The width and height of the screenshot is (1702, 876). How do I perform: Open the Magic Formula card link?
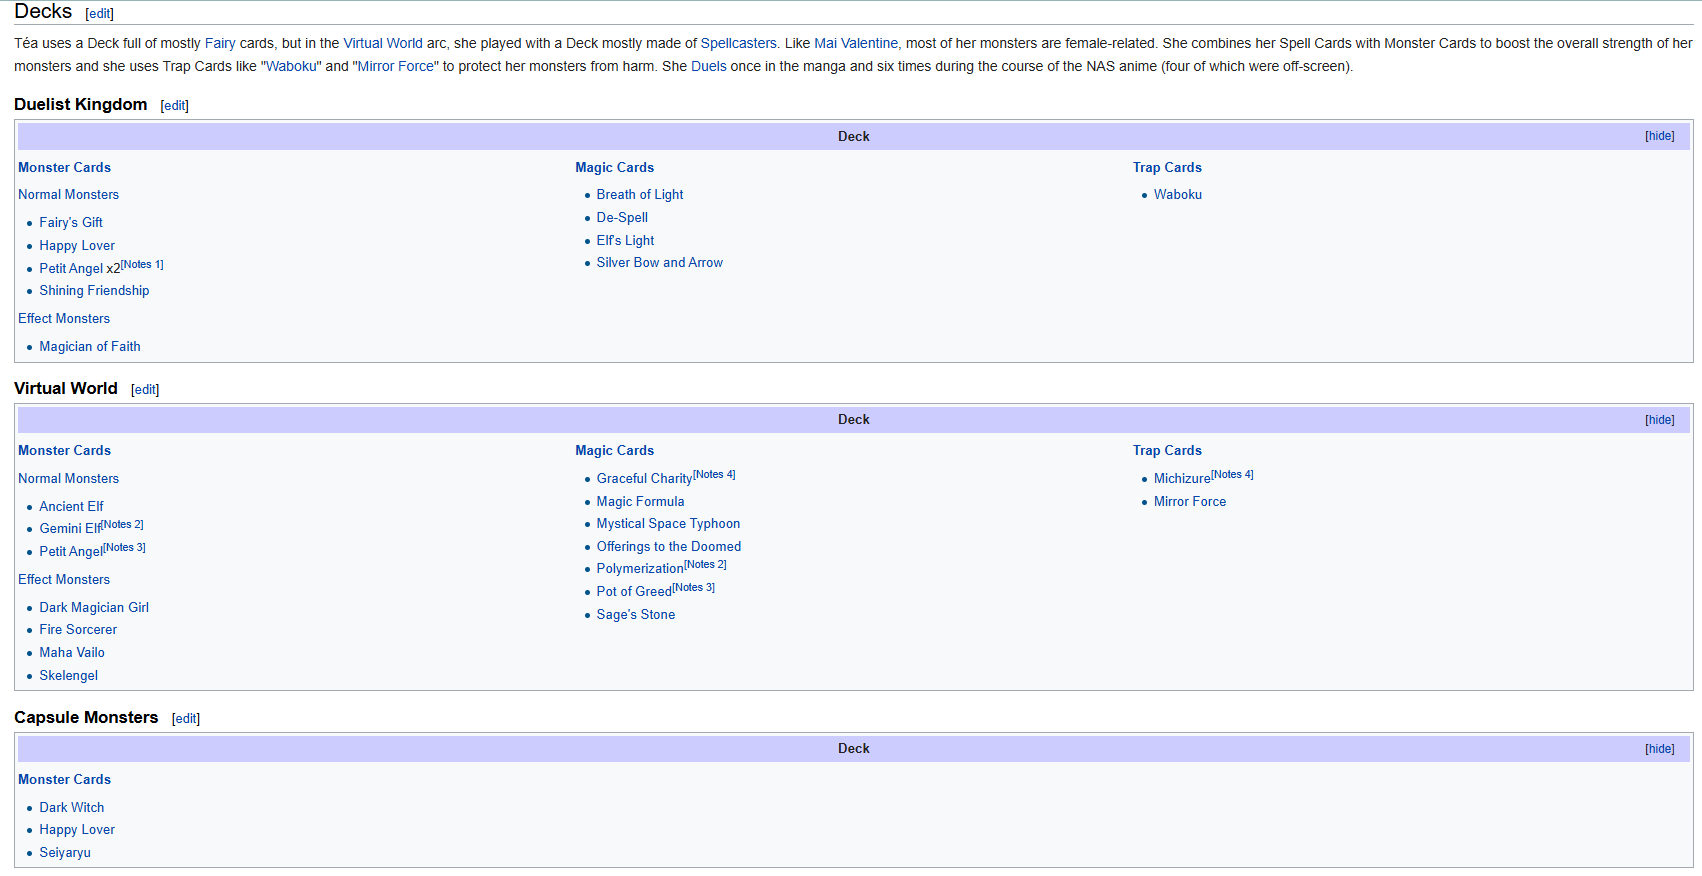641,502
